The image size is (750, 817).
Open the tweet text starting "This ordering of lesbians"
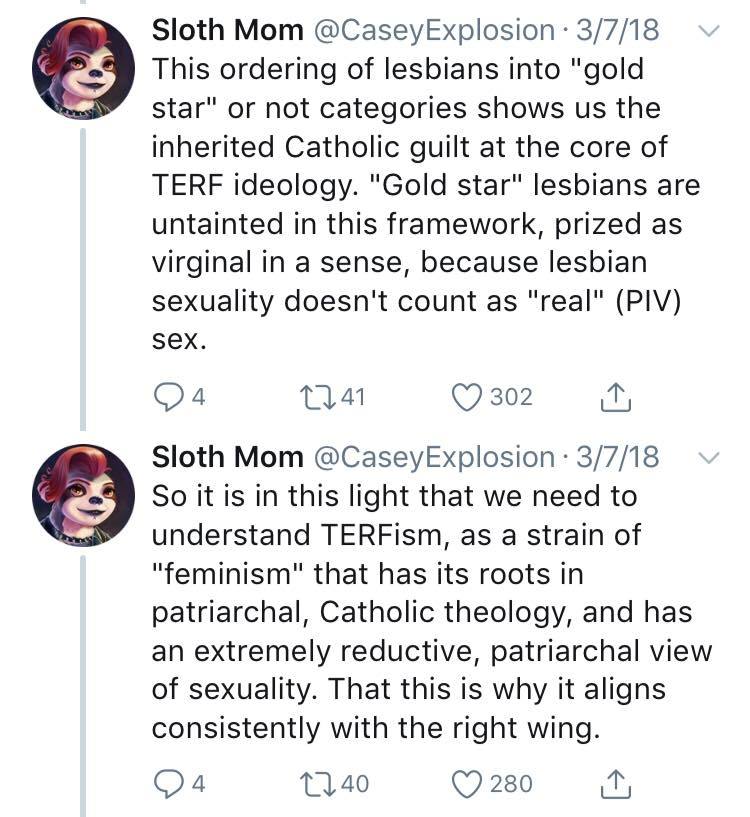tap(420, 205)
